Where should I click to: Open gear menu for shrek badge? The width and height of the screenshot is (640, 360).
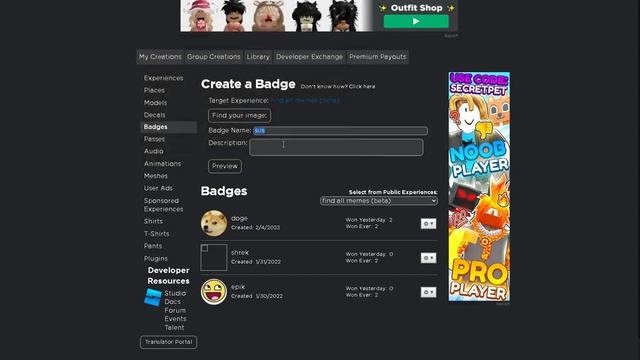coord(428,258)
